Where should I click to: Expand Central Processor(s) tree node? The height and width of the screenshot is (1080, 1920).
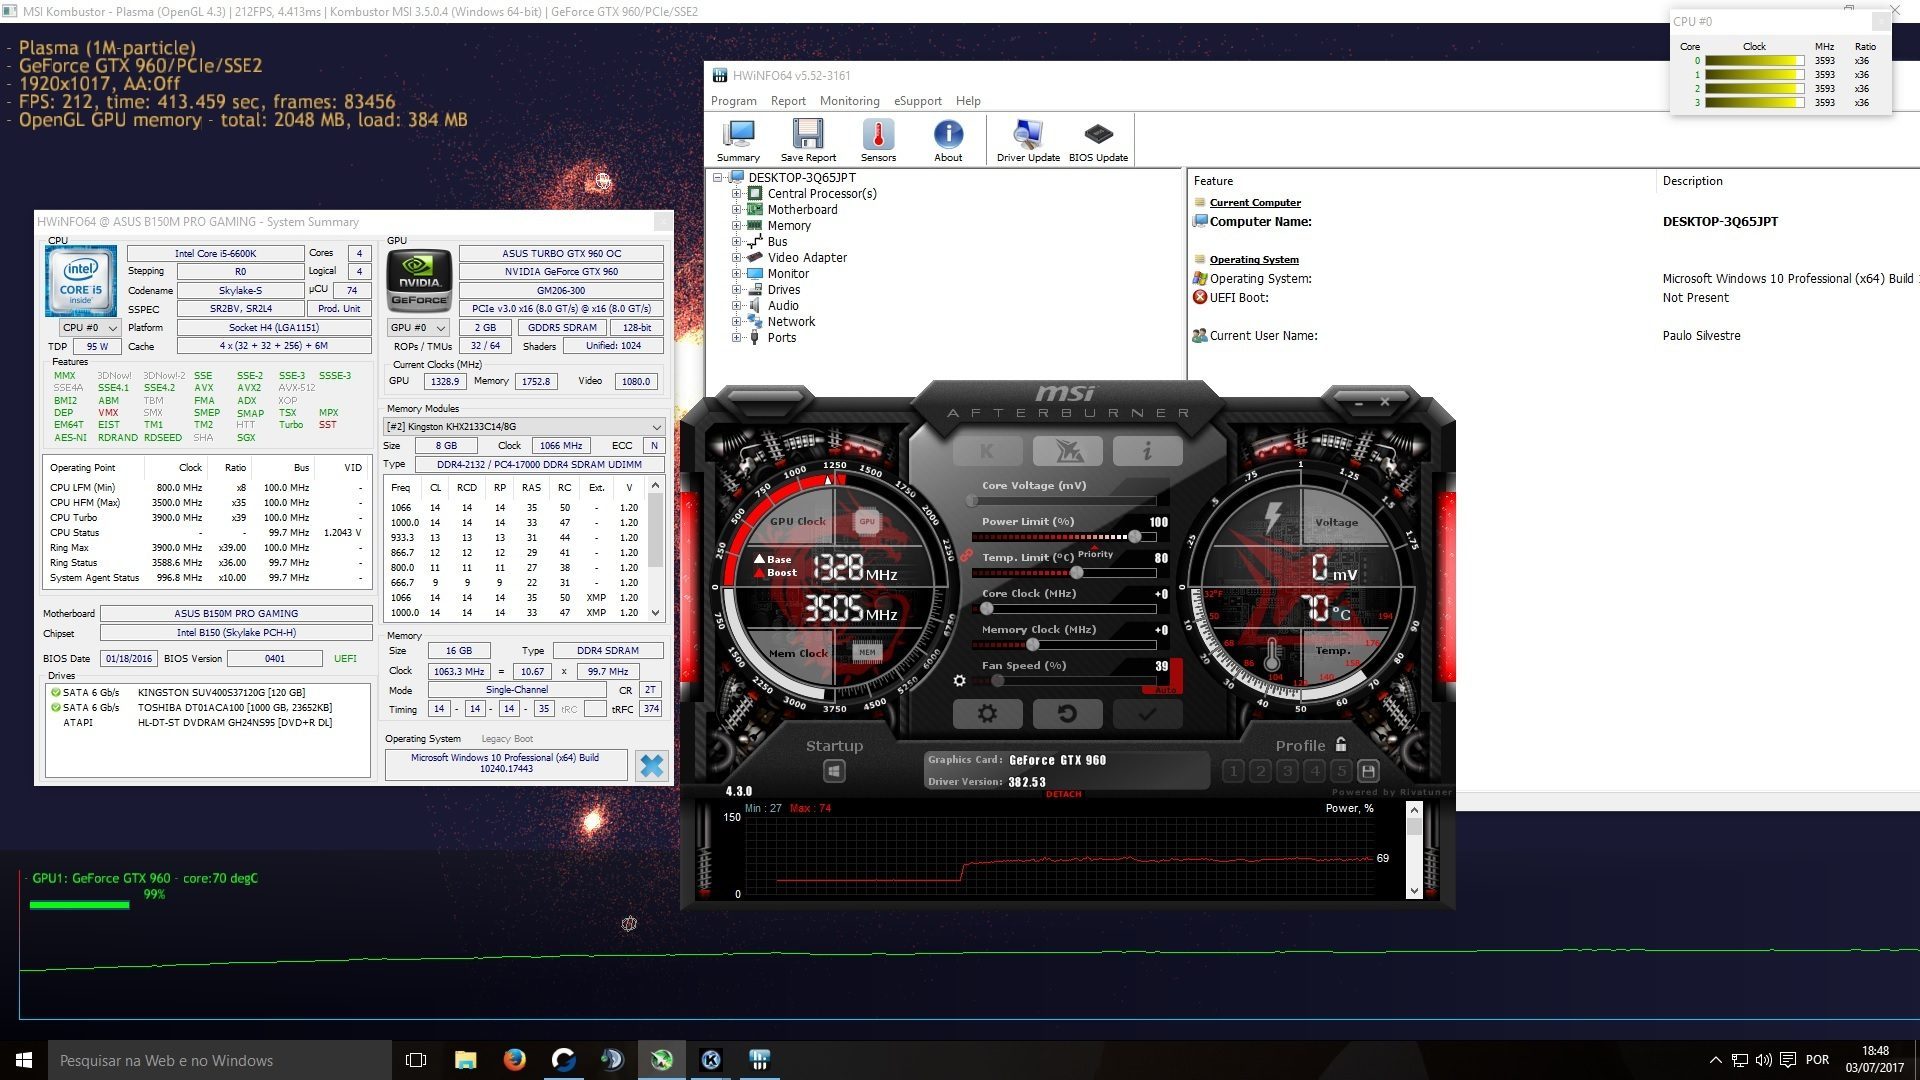point(737,194)
